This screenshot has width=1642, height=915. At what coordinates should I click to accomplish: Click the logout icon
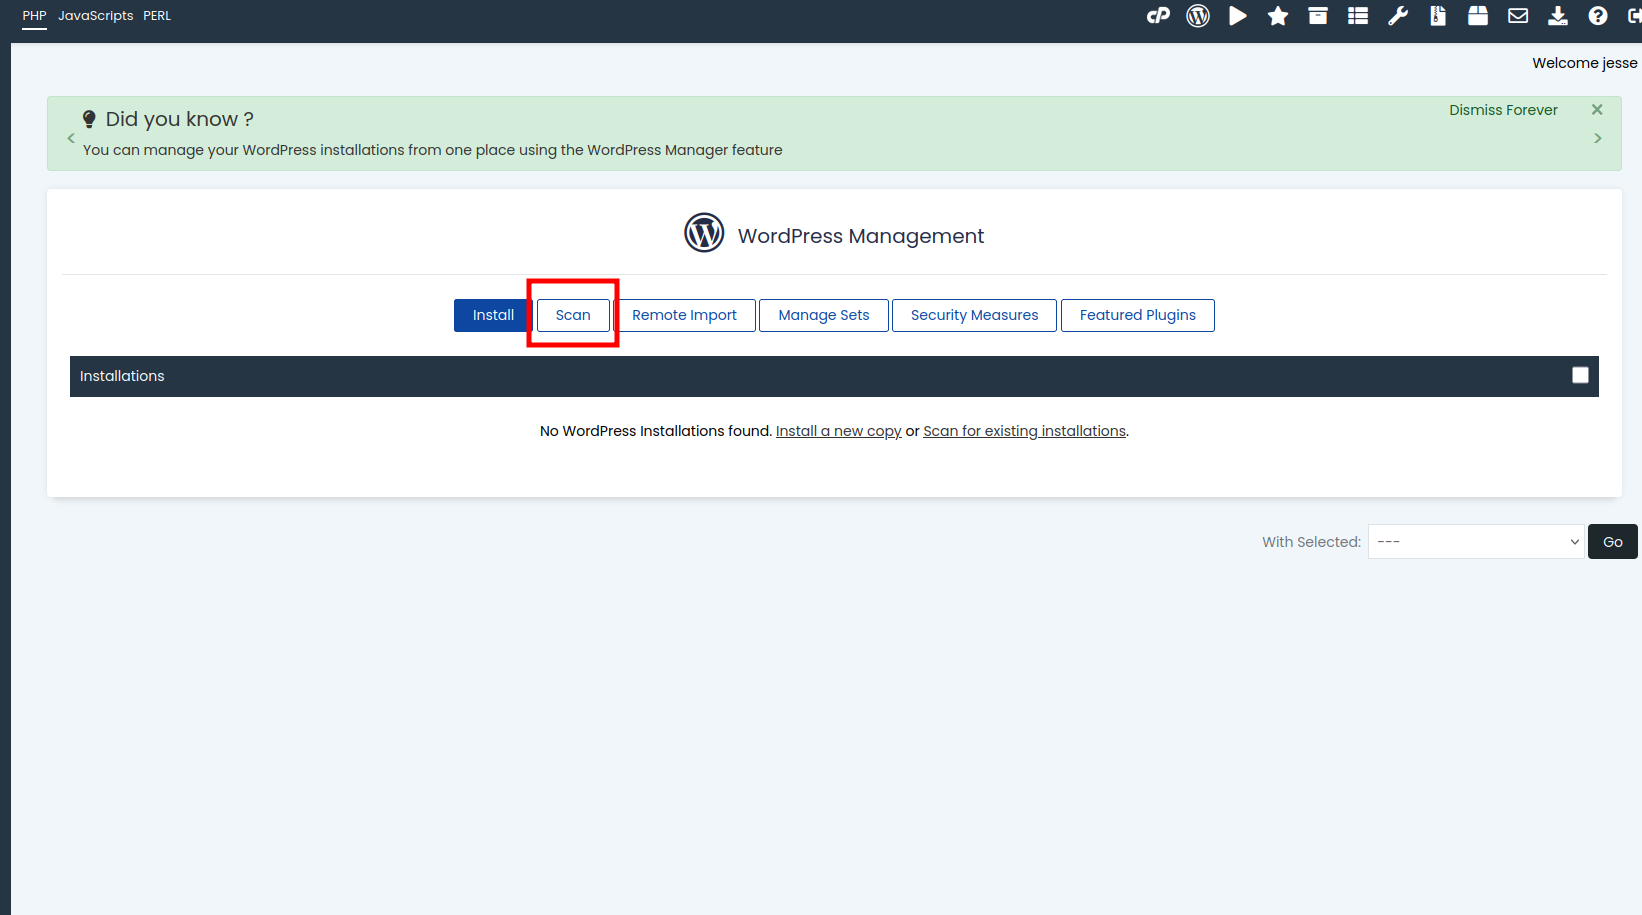pos(1634,15)
